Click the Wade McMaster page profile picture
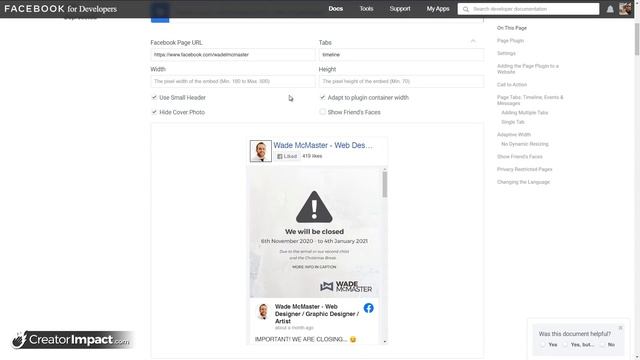 [260, 151]
